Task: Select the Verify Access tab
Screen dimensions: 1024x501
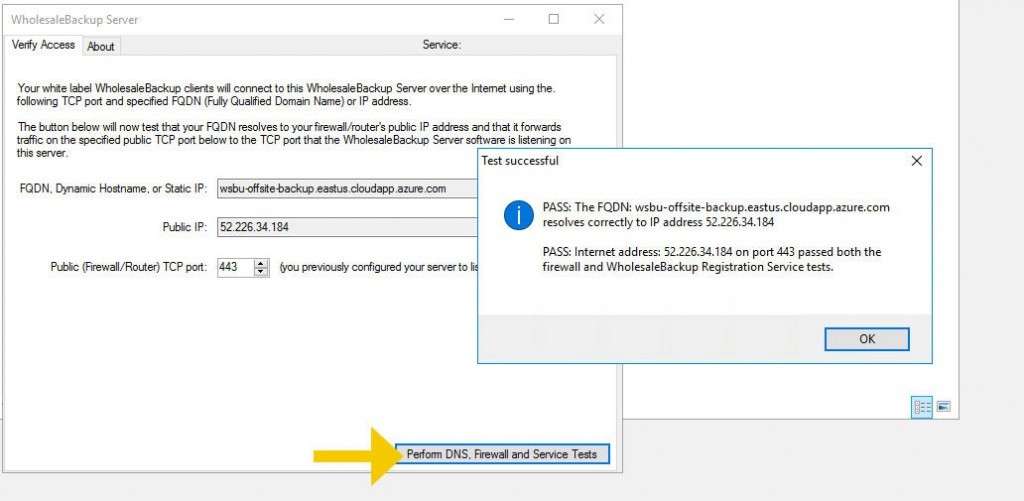Action: click(43, 45)
